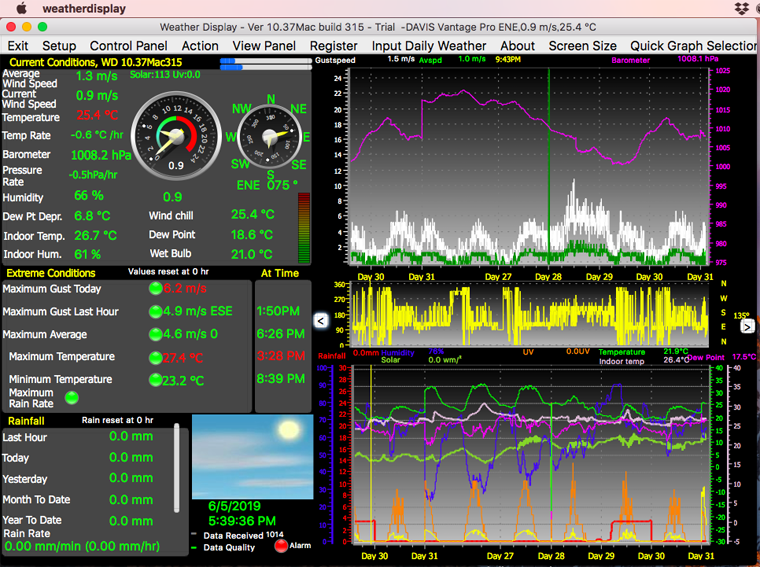
Task: Click the Dropbox menu bar icon
Action: click(x=742, y=8)
